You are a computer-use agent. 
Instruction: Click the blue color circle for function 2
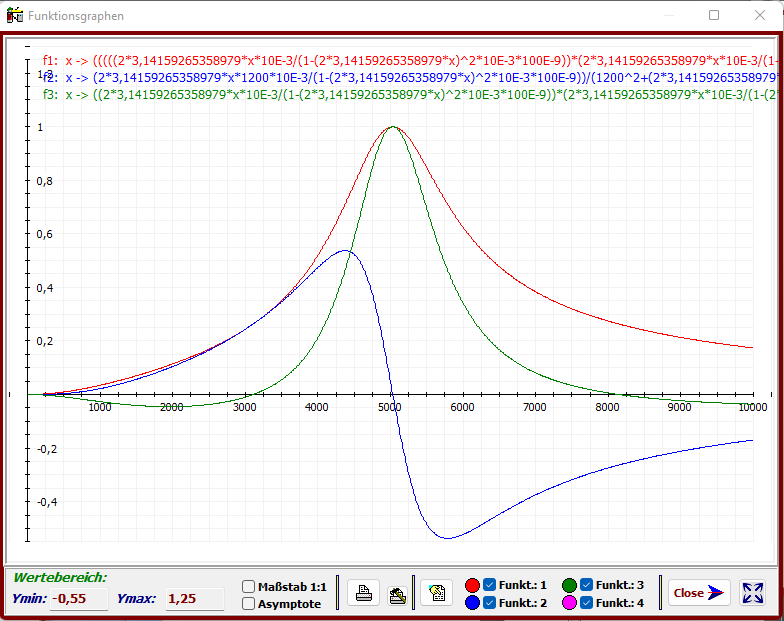coord(473,603)
